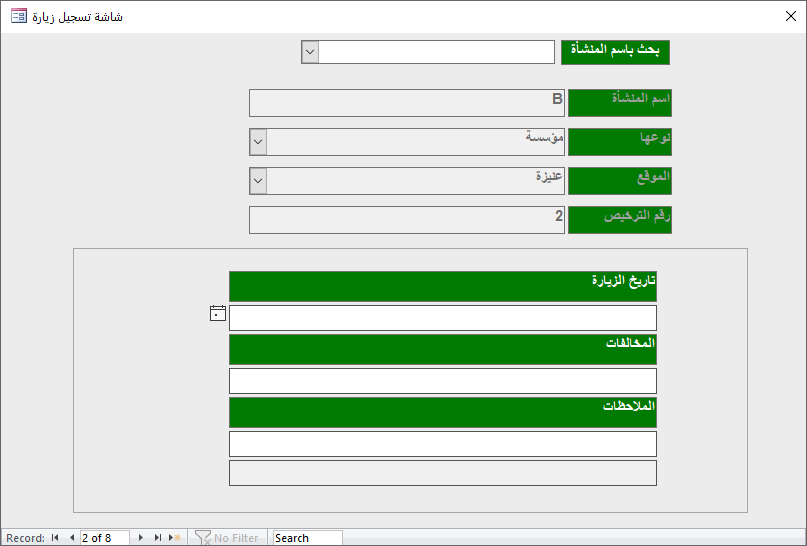Go to first record
Screen dimensions: 807x546
coord(55,538)
